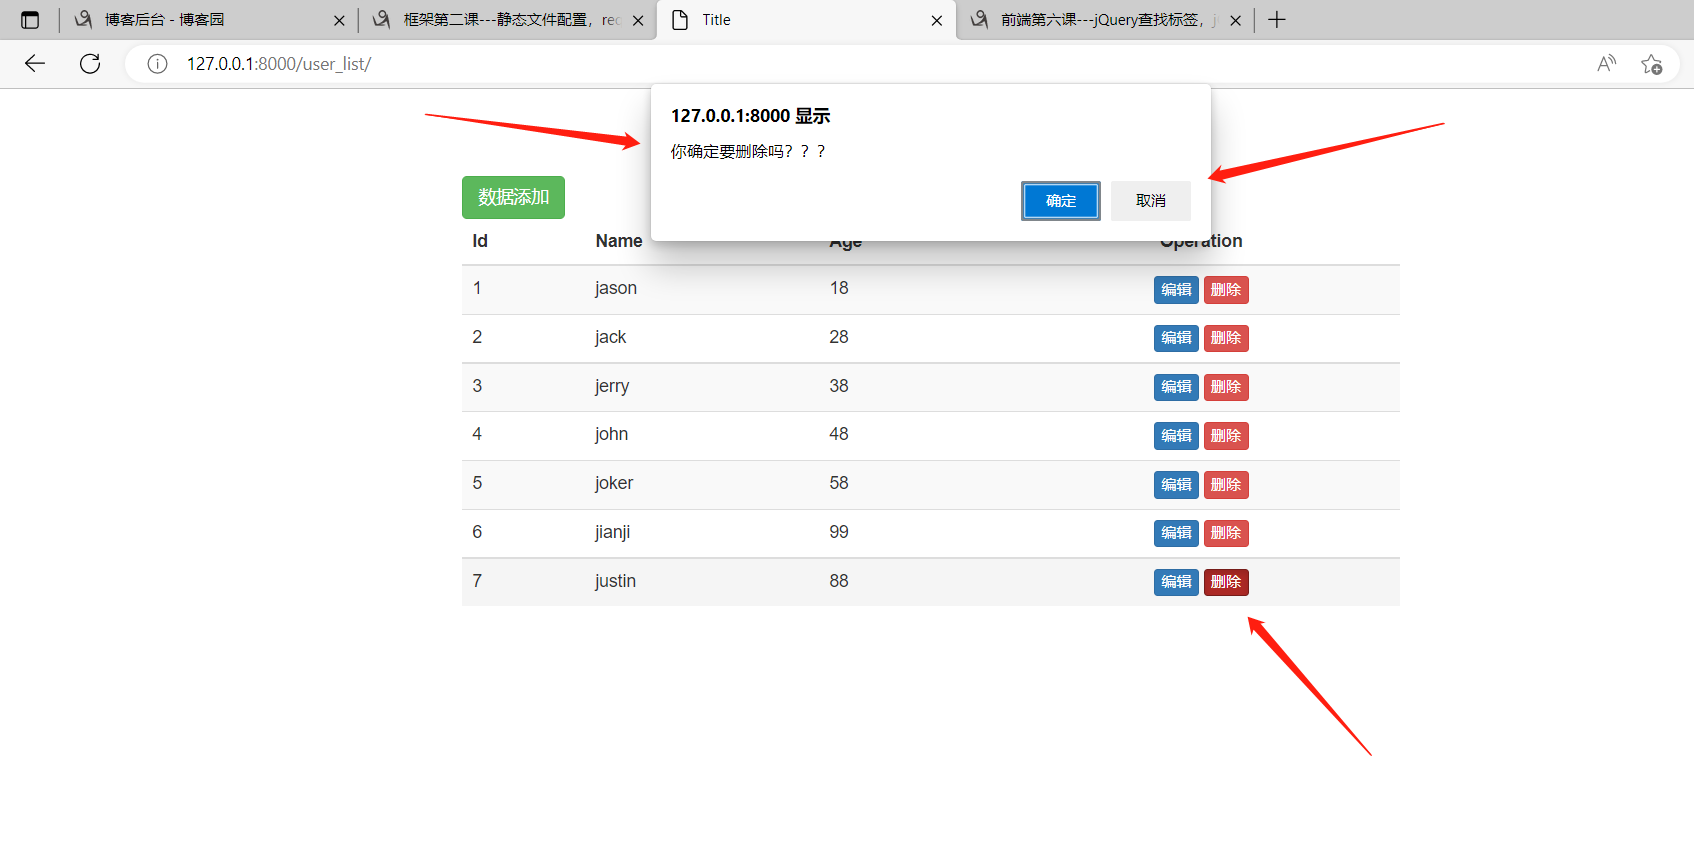Open the read aloud icon

[1606, 64]
